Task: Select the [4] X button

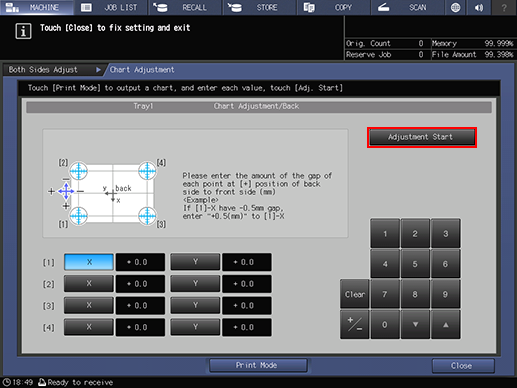Action: click(89, 327)
